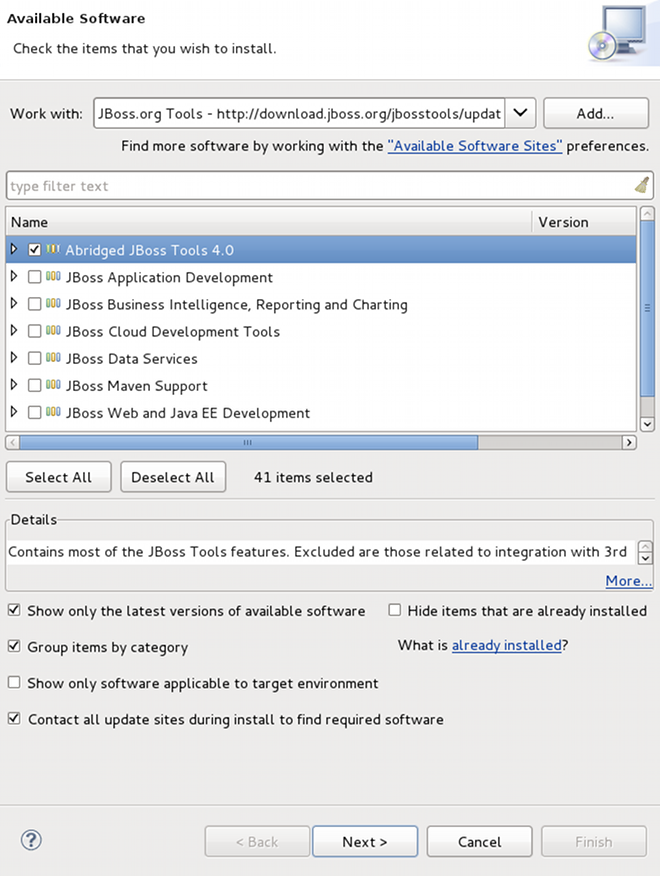This screenshot has width=660, height=876.
Task: Click the software list vertical scrollbar thumb
Action: (x=647, y=308)
